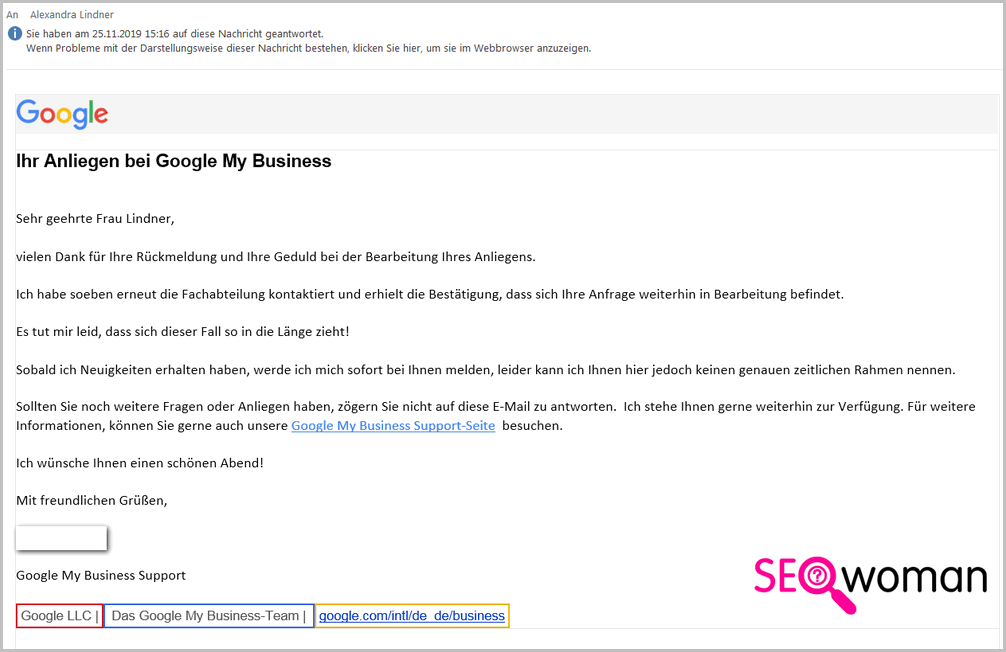Click the line 'Ich wünsche Ihnen einen schönen Abend!'
Viewport: 1006px width, 652px height.
[140, 463]
